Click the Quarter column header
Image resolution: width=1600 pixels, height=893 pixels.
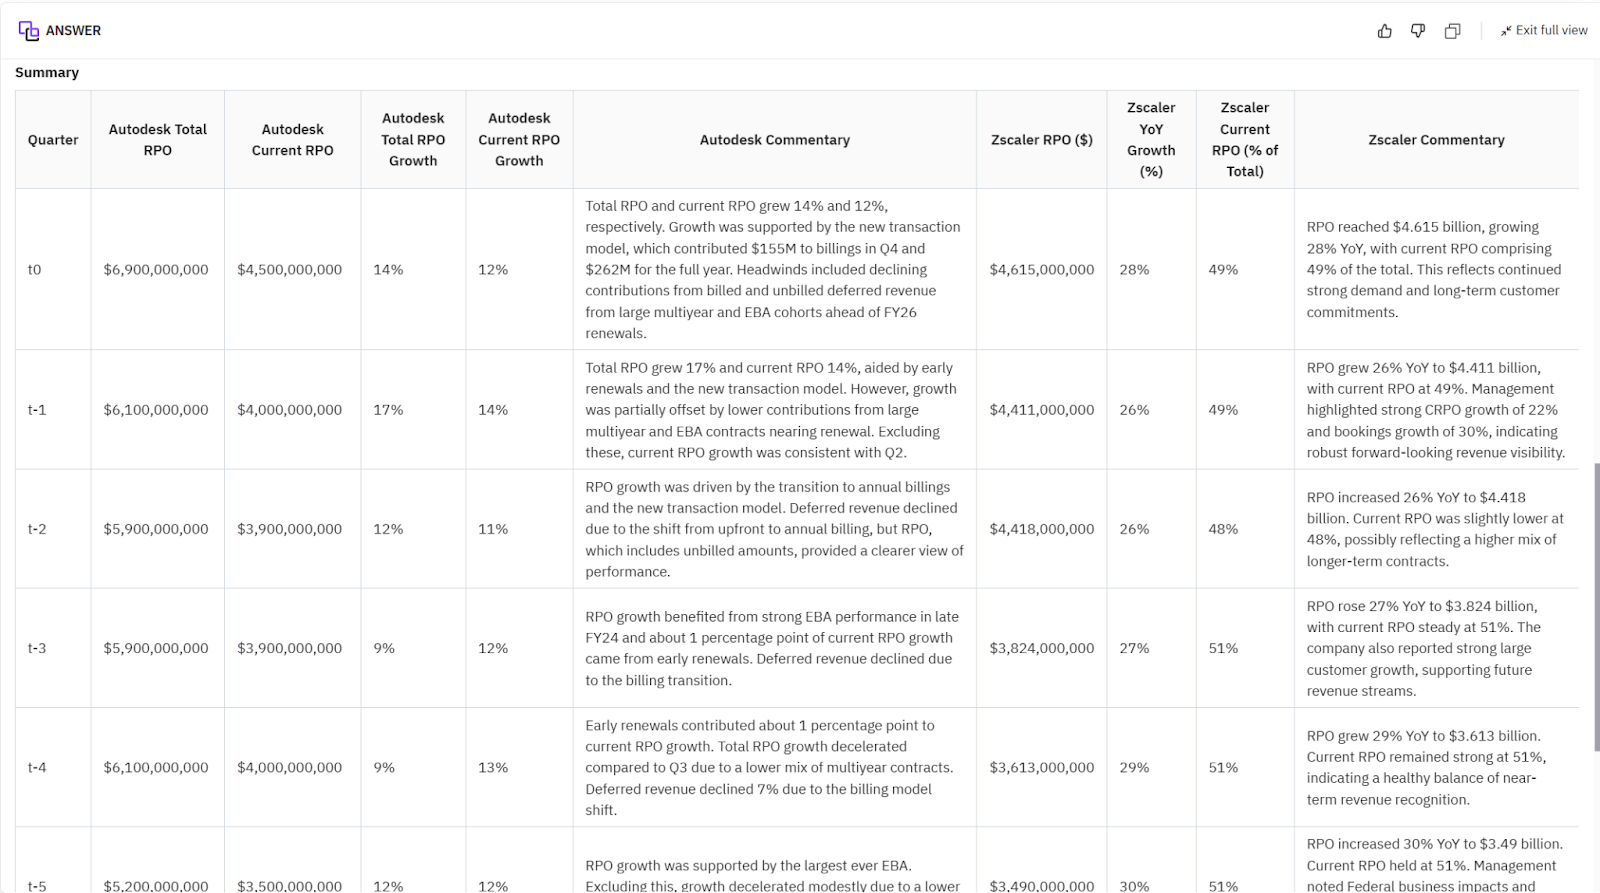click(53, 140)
